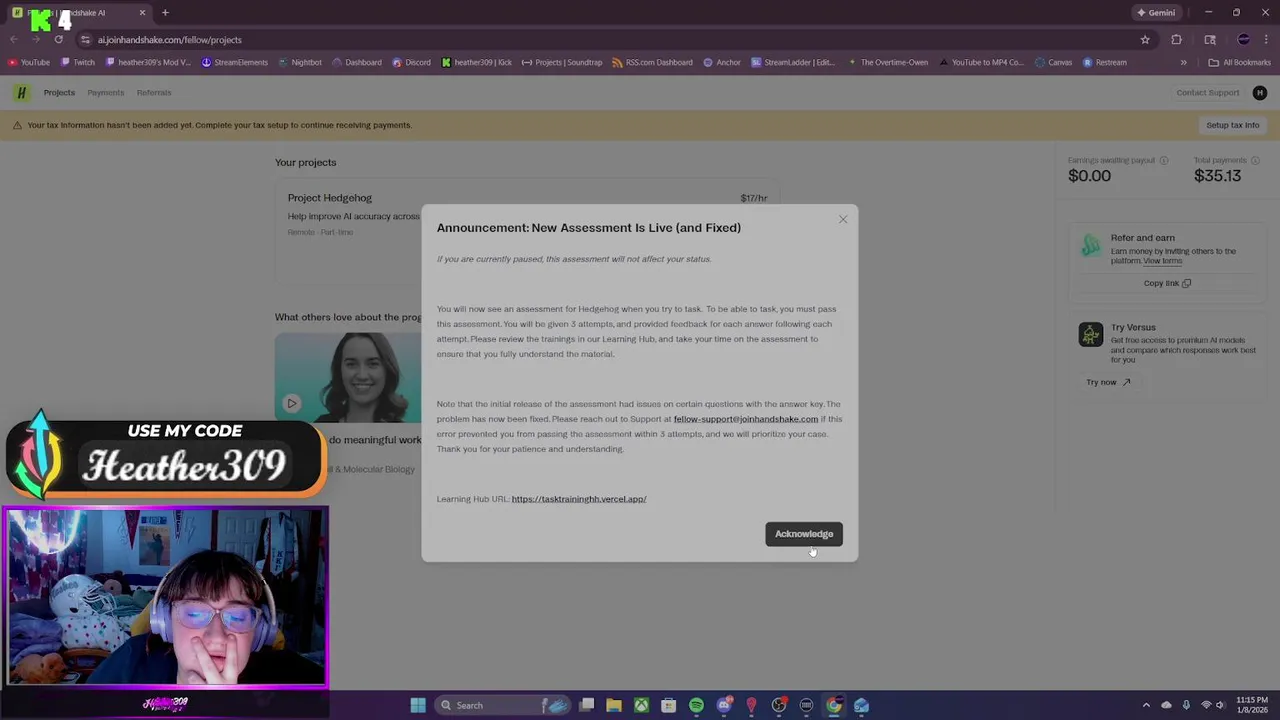Open the clock and date panel

[1252, 705]
